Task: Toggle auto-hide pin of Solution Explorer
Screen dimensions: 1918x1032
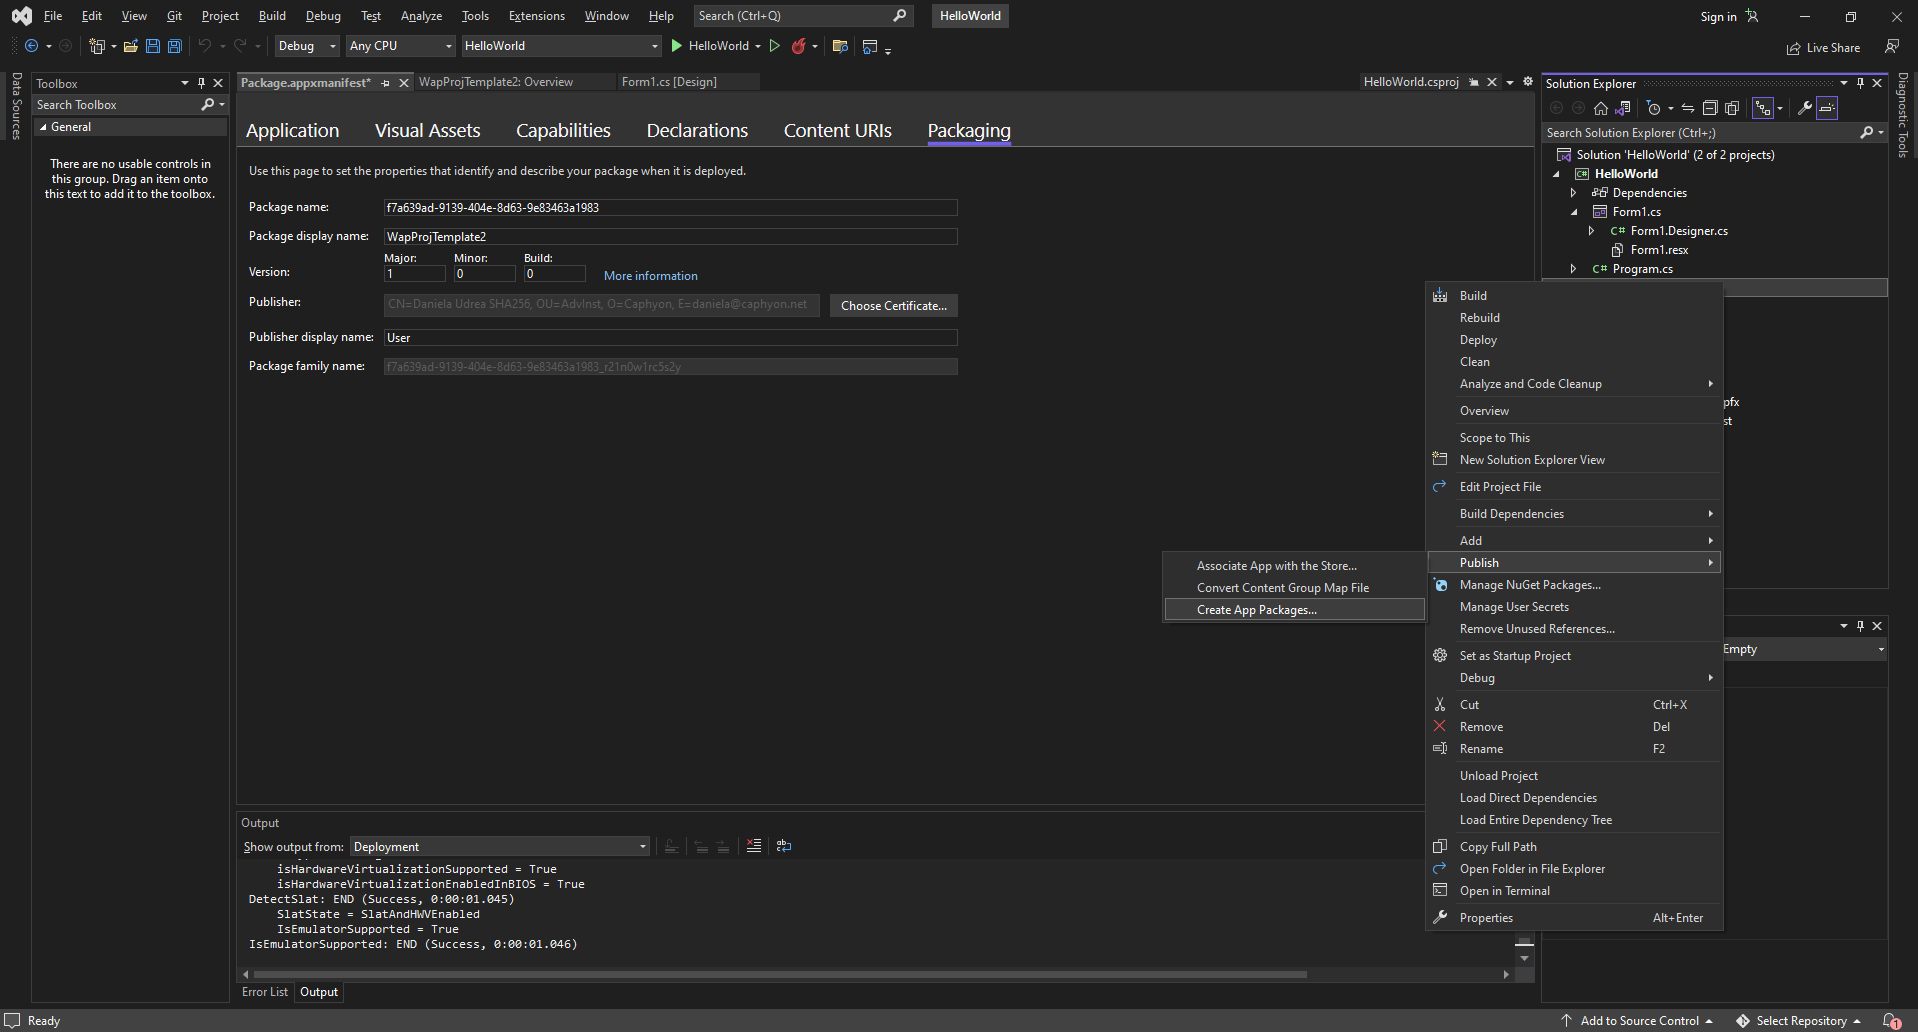Action: (x=1860, y=83)
